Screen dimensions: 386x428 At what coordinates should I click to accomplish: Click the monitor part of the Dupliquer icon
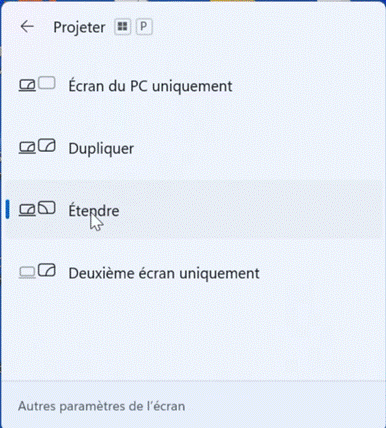tap(47, 146)
